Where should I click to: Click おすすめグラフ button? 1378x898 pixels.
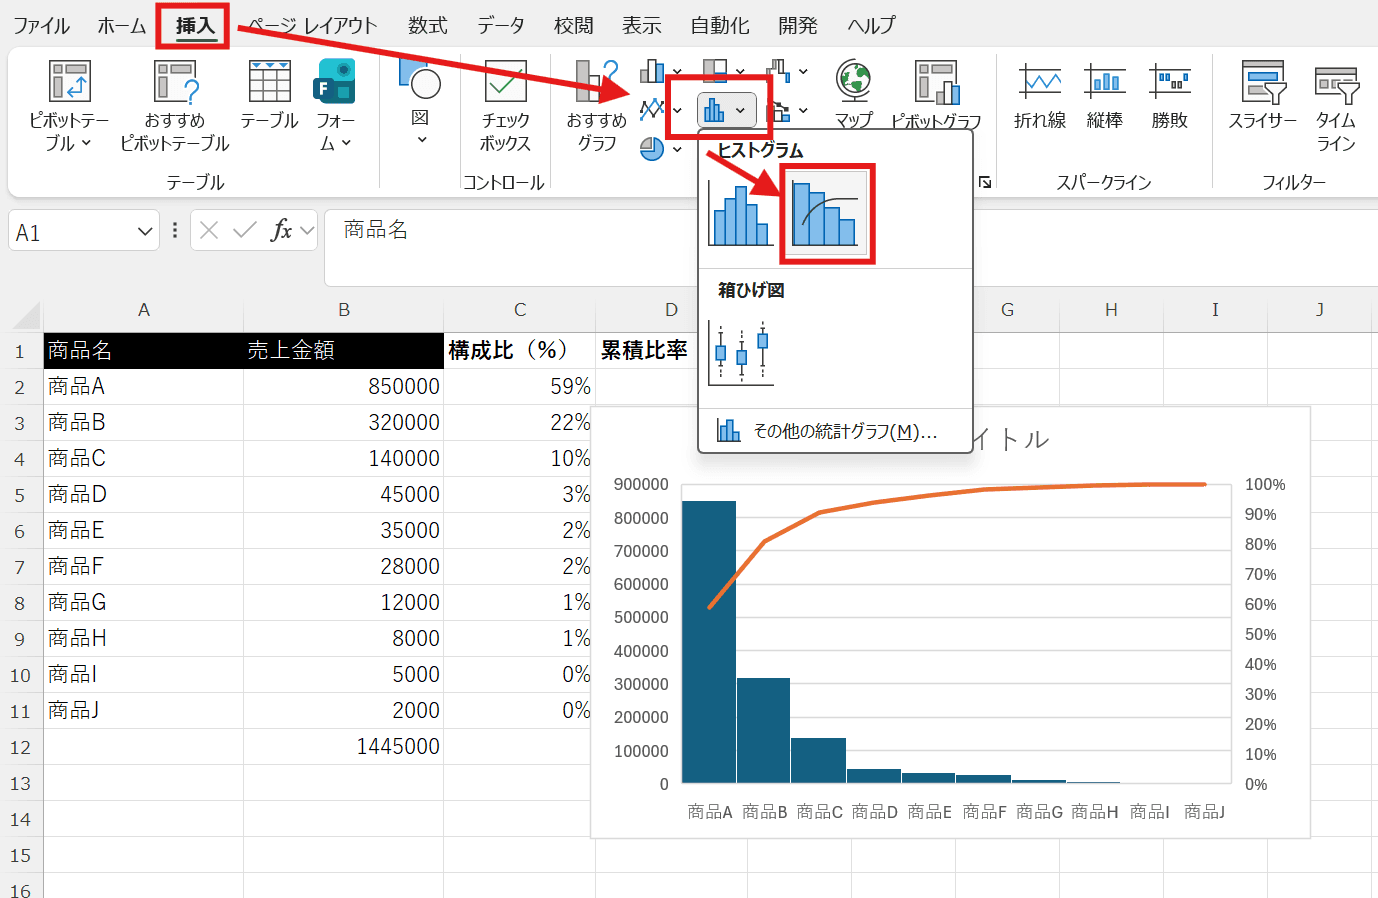596,105
